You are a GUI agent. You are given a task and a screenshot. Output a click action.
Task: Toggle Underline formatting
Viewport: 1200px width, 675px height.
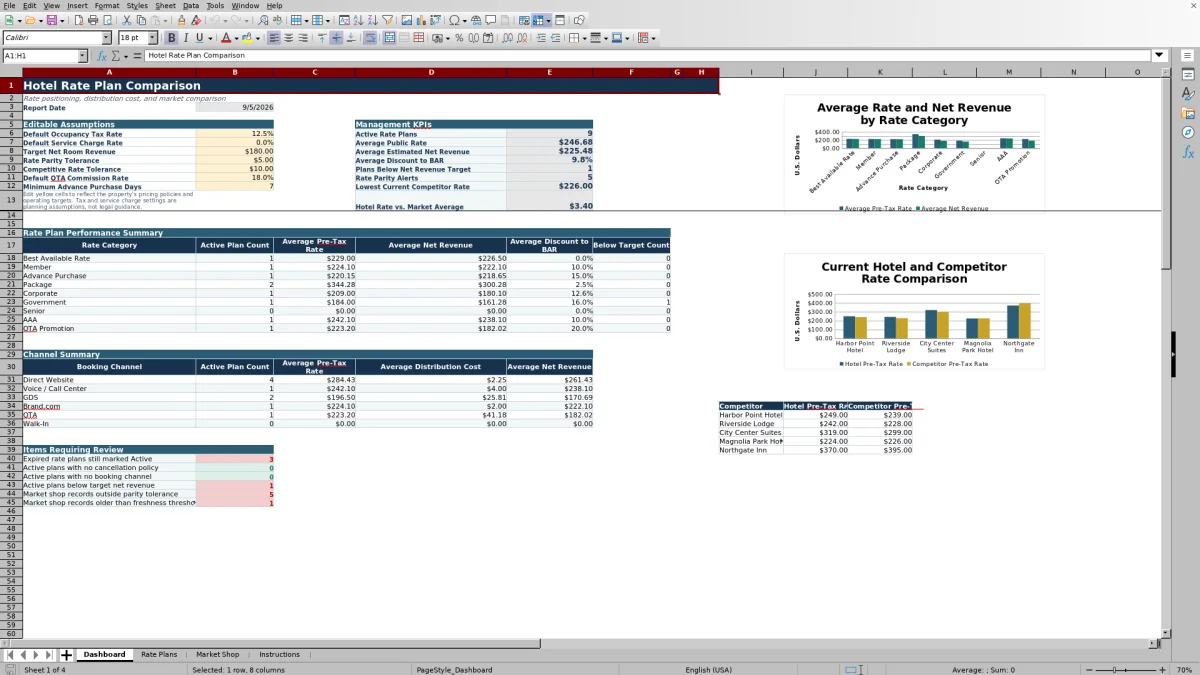pos(200,38)
